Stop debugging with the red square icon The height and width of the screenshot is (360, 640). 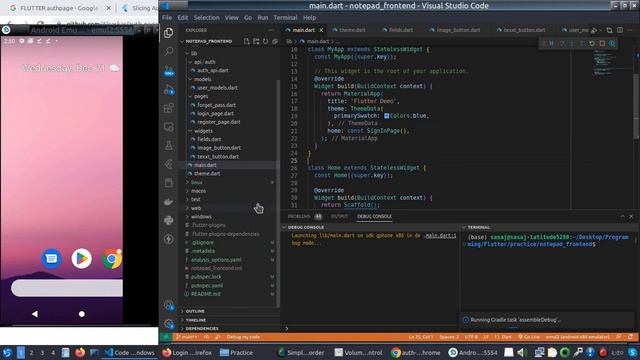point(602,43)
